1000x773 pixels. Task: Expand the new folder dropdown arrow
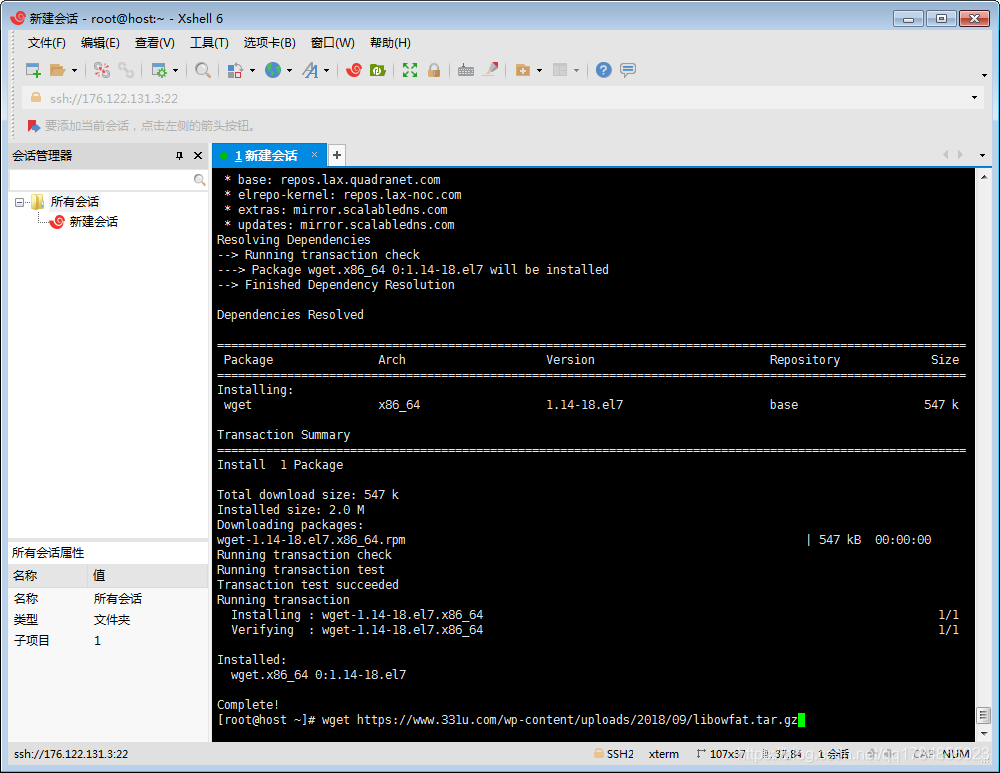540,71
